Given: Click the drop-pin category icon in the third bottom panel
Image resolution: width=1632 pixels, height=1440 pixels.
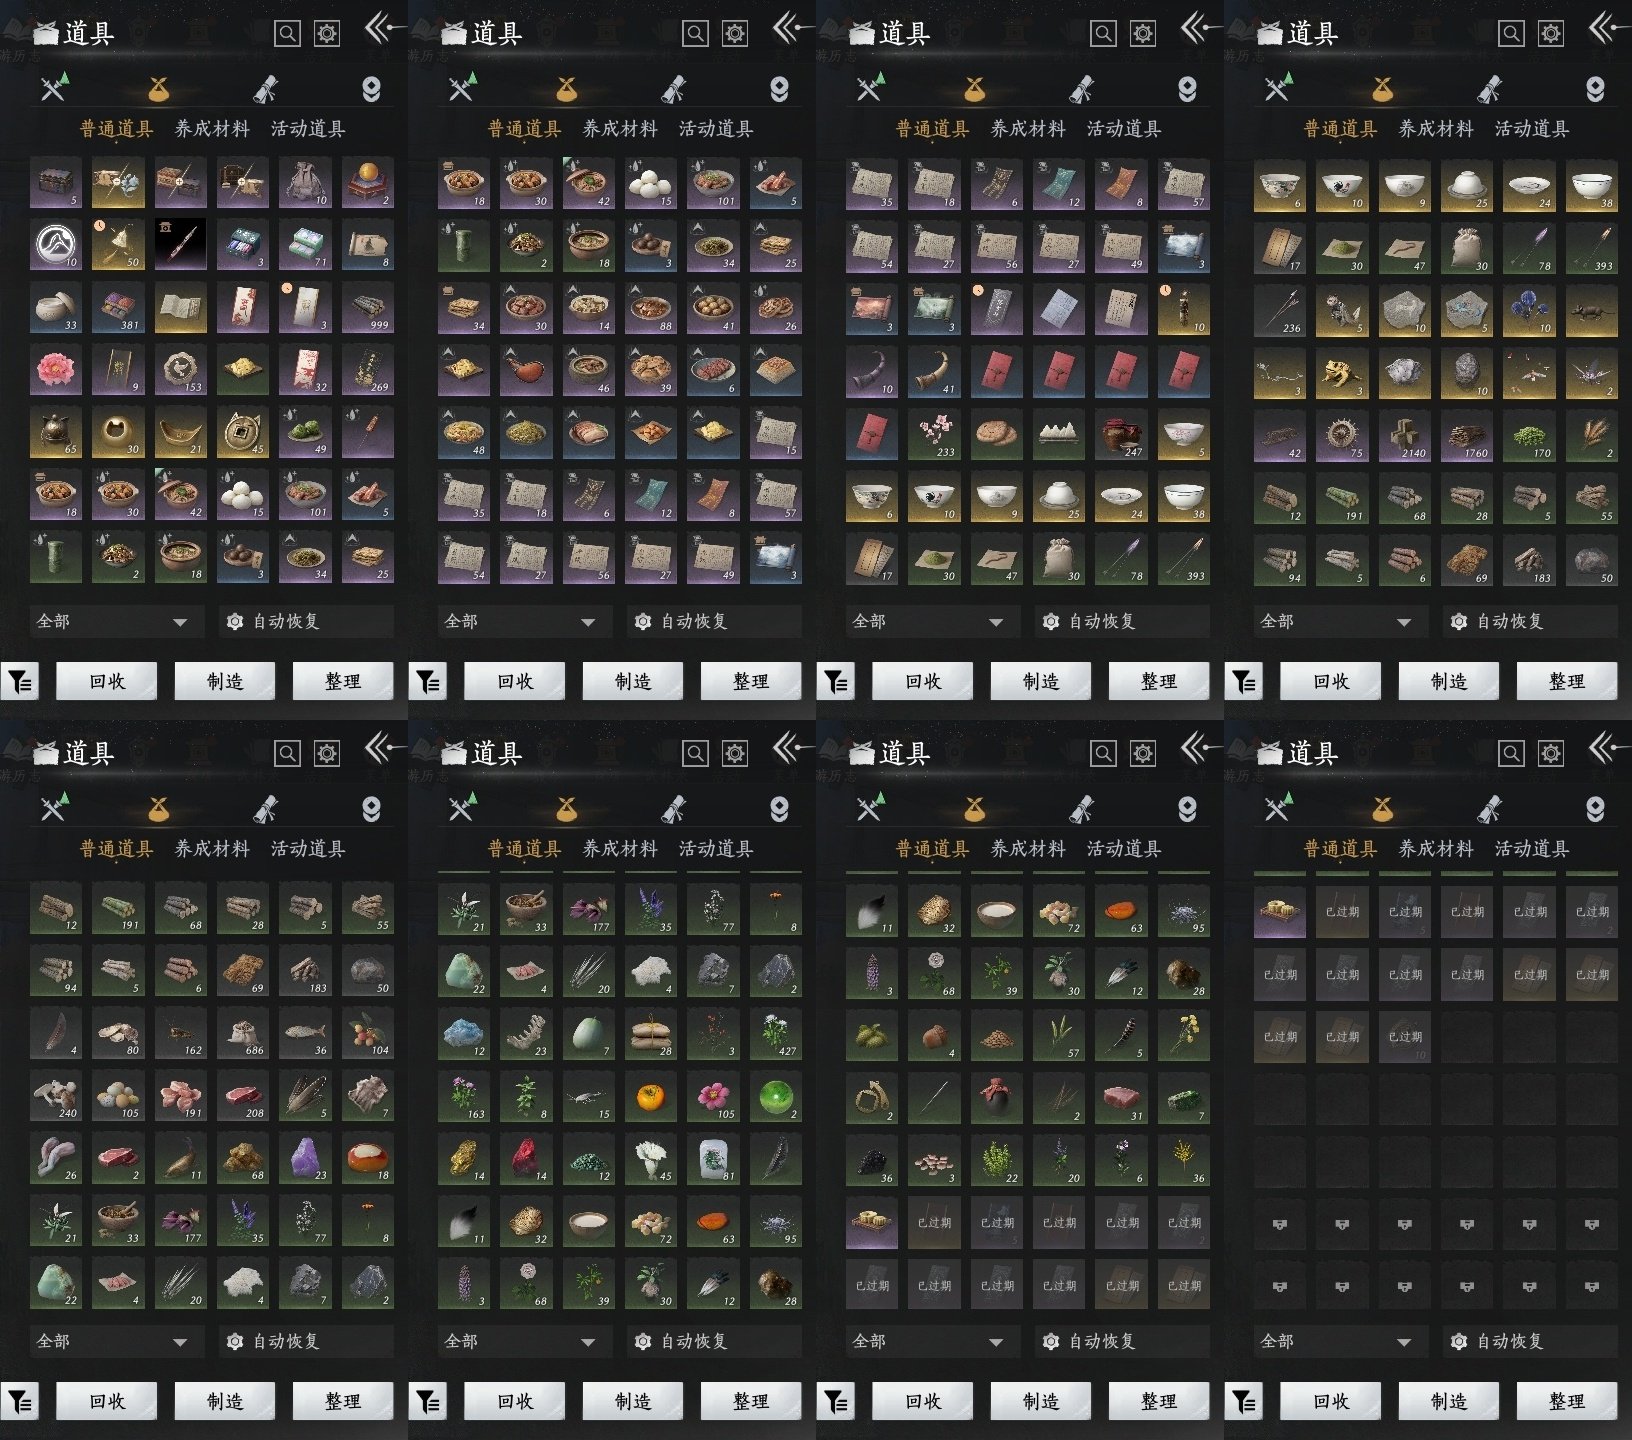Looking at the screenshot, I should coord(1187,808).
